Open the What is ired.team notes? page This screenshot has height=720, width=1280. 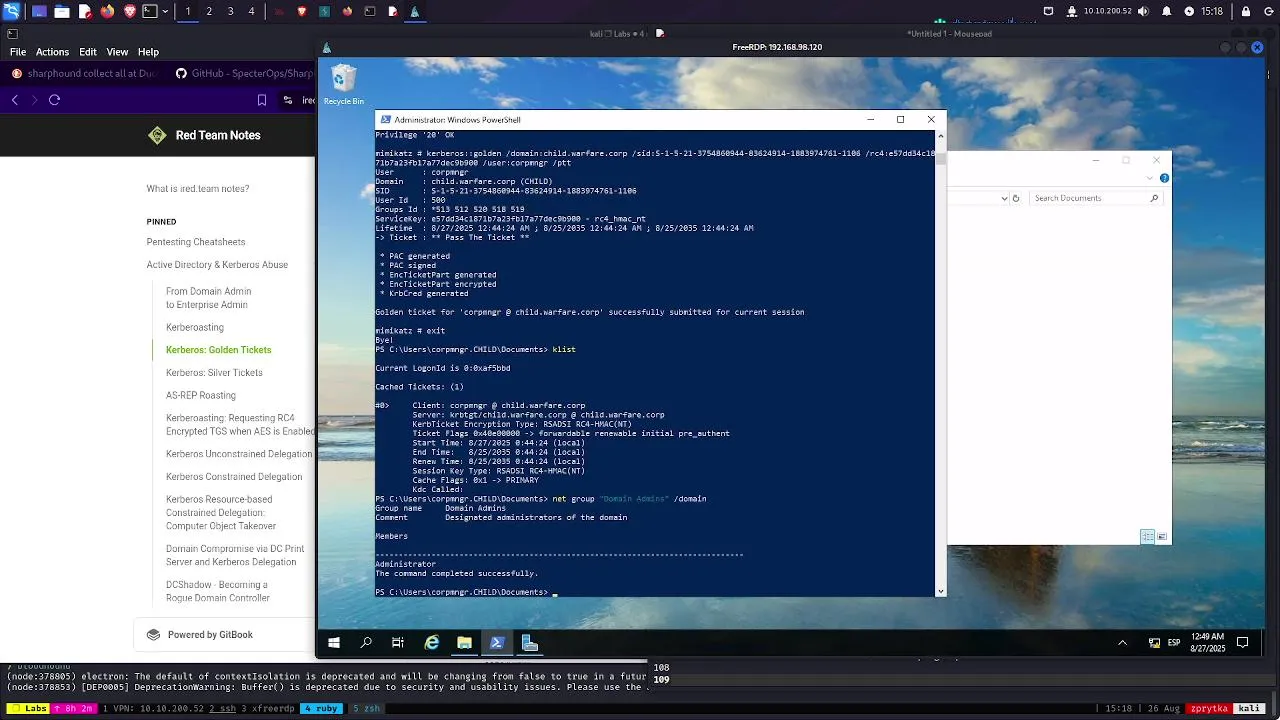pos(198,188)
